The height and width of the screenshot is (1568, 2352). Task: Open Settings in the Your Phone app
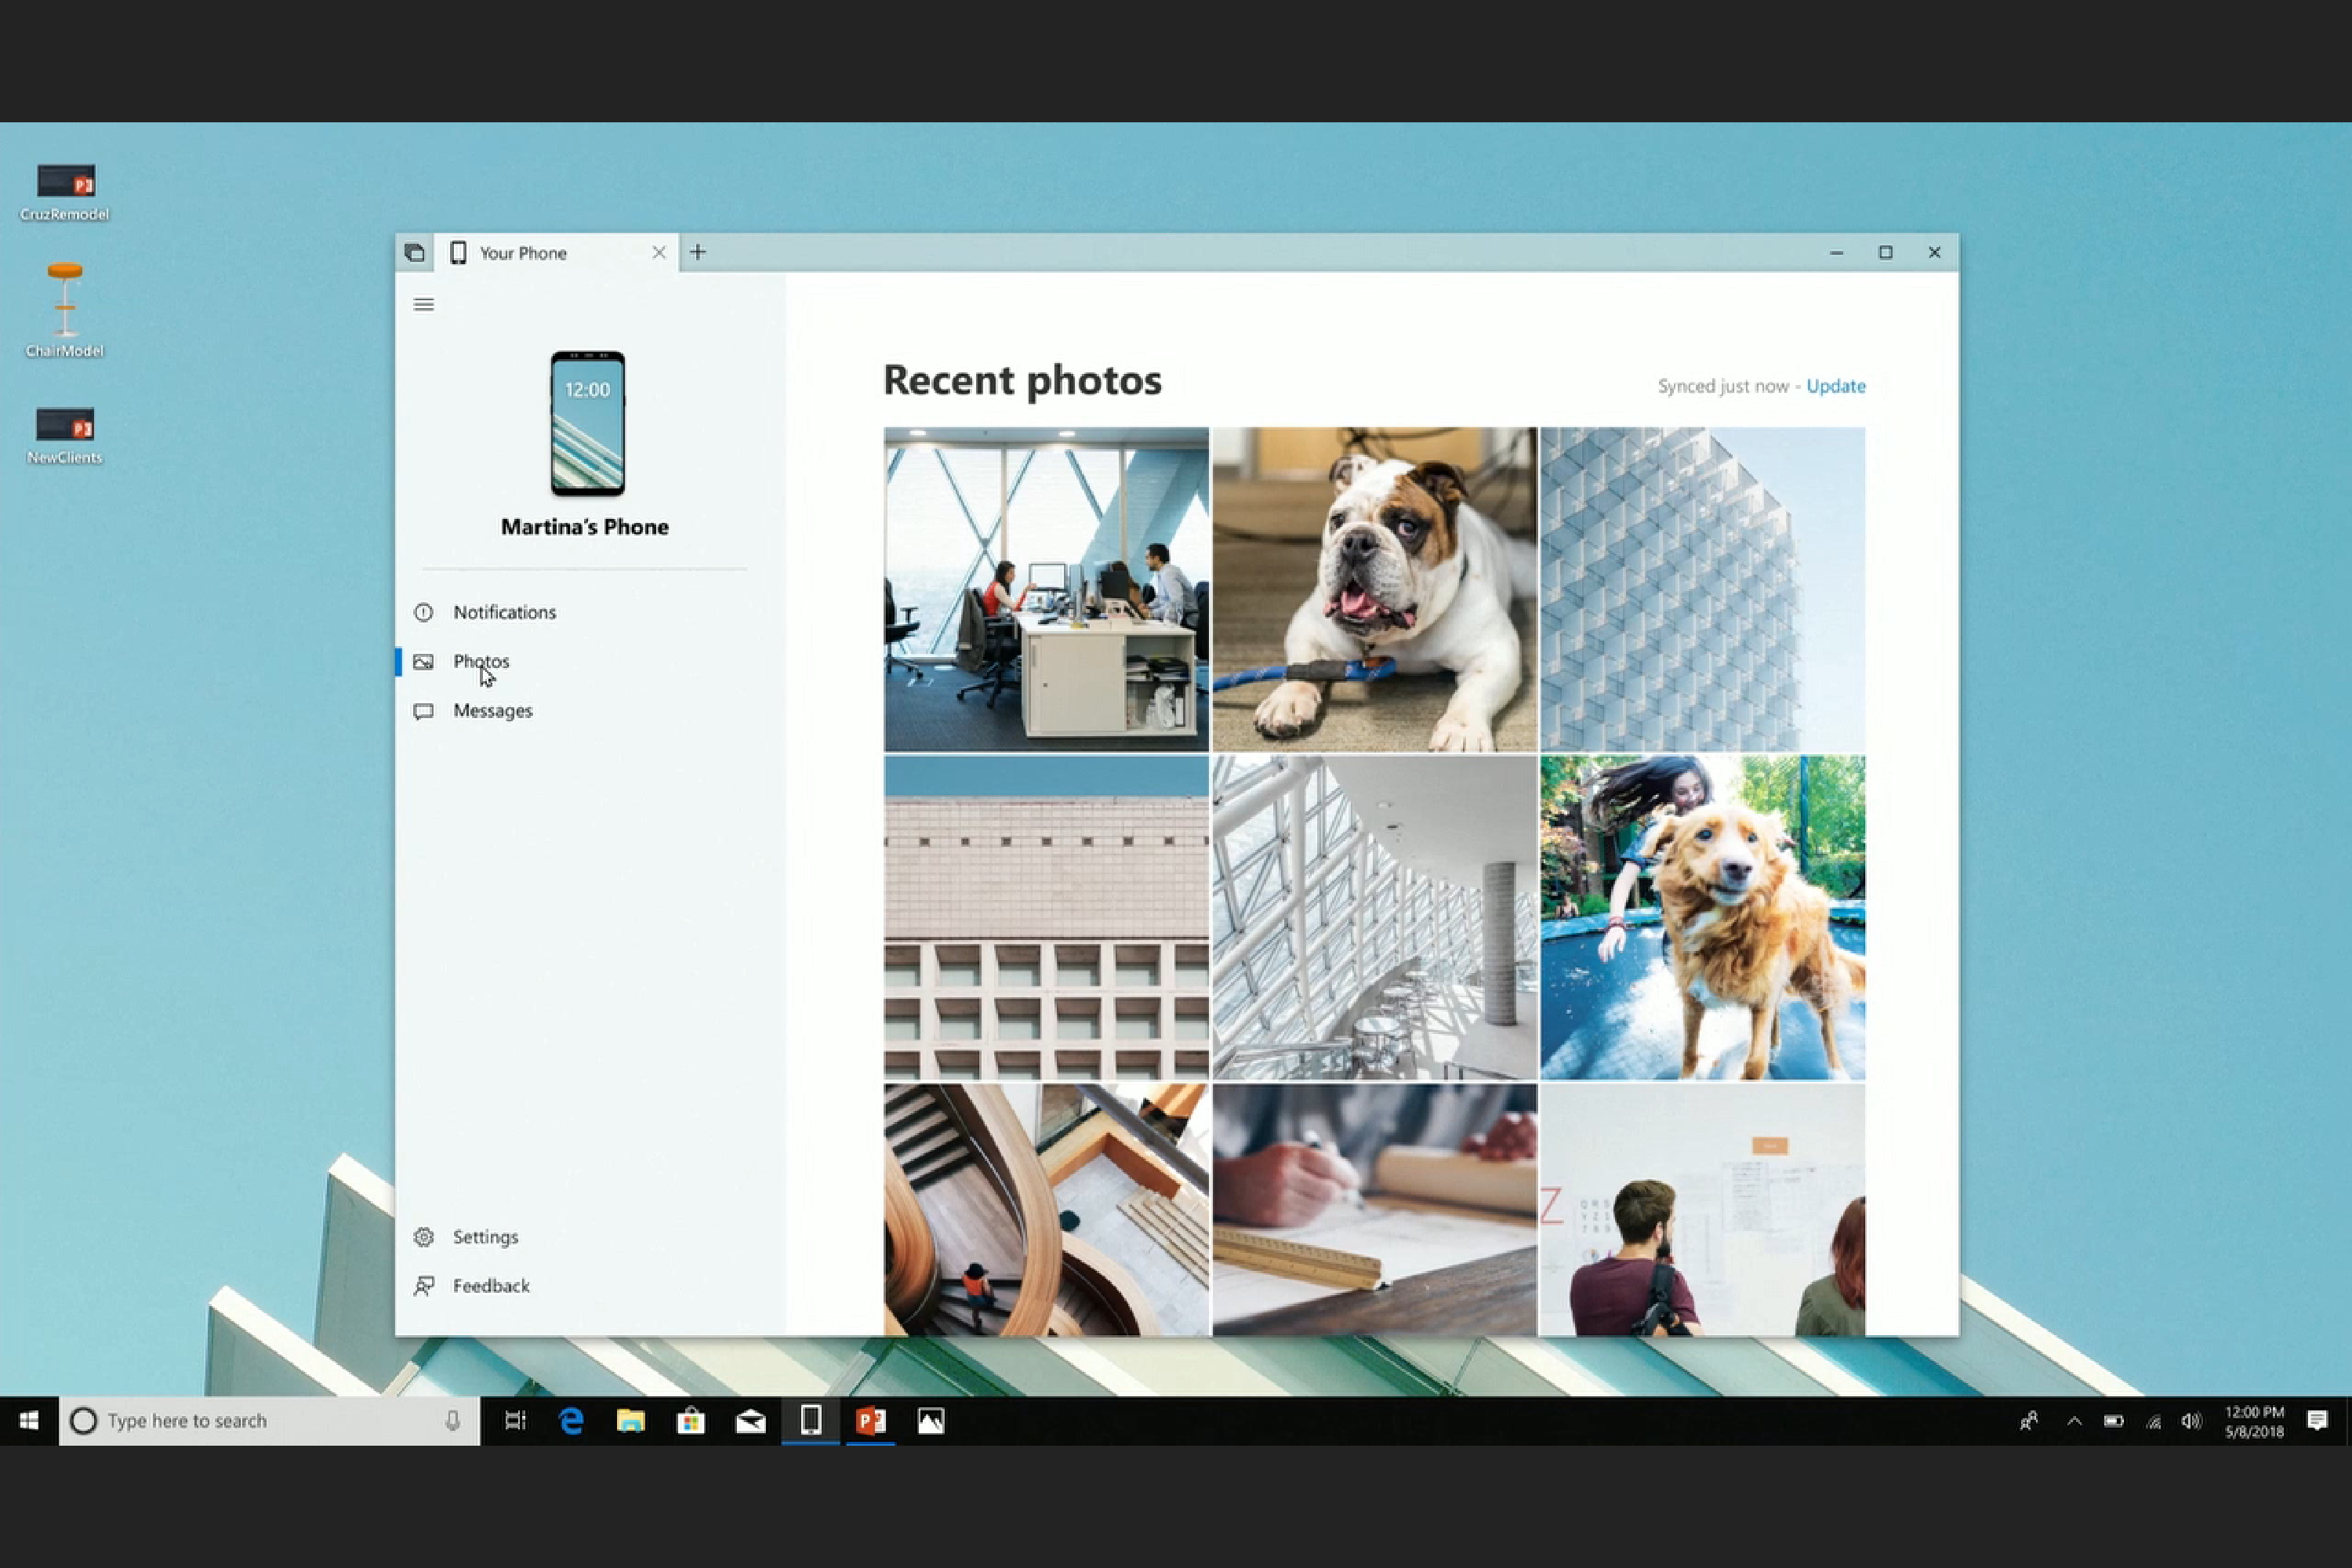tap(486, 1236)
